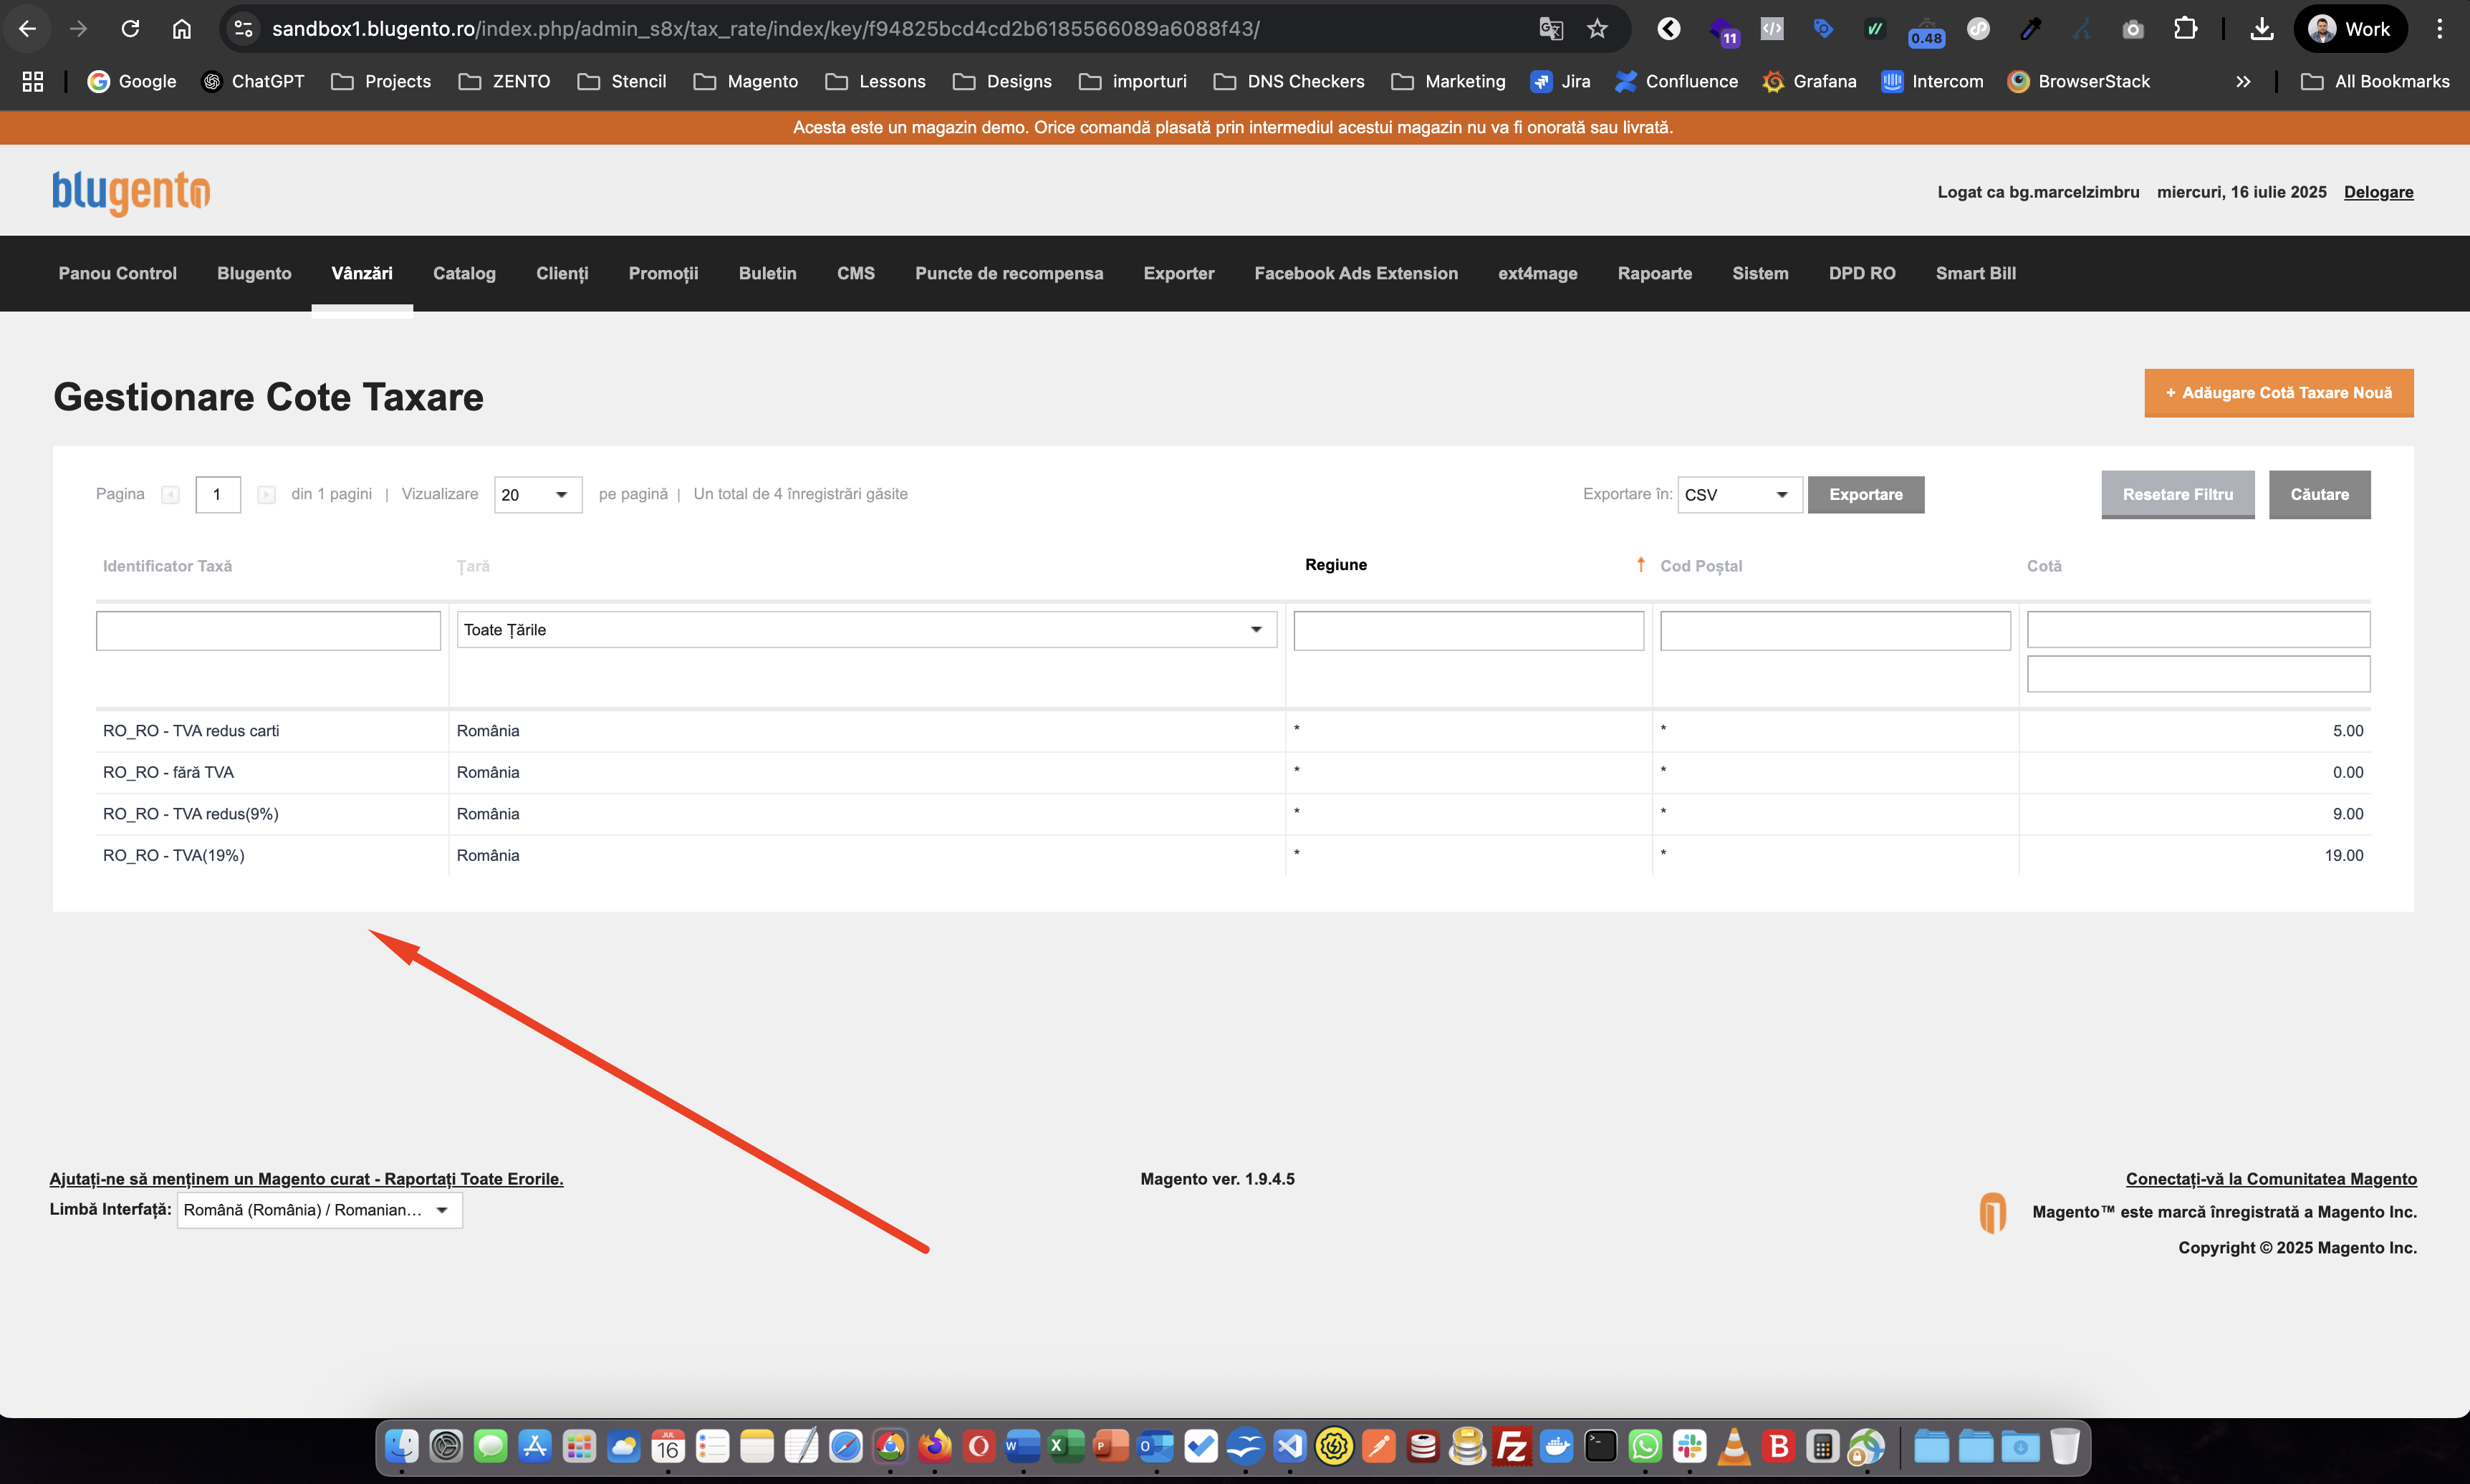Open the translate page icon in address bar
2470x1484 pixels.
1551,29
